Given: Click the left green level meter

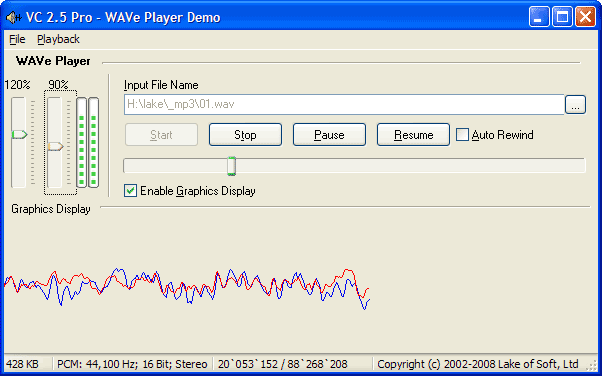Looking at the screenshot, I should click(81, 142).
